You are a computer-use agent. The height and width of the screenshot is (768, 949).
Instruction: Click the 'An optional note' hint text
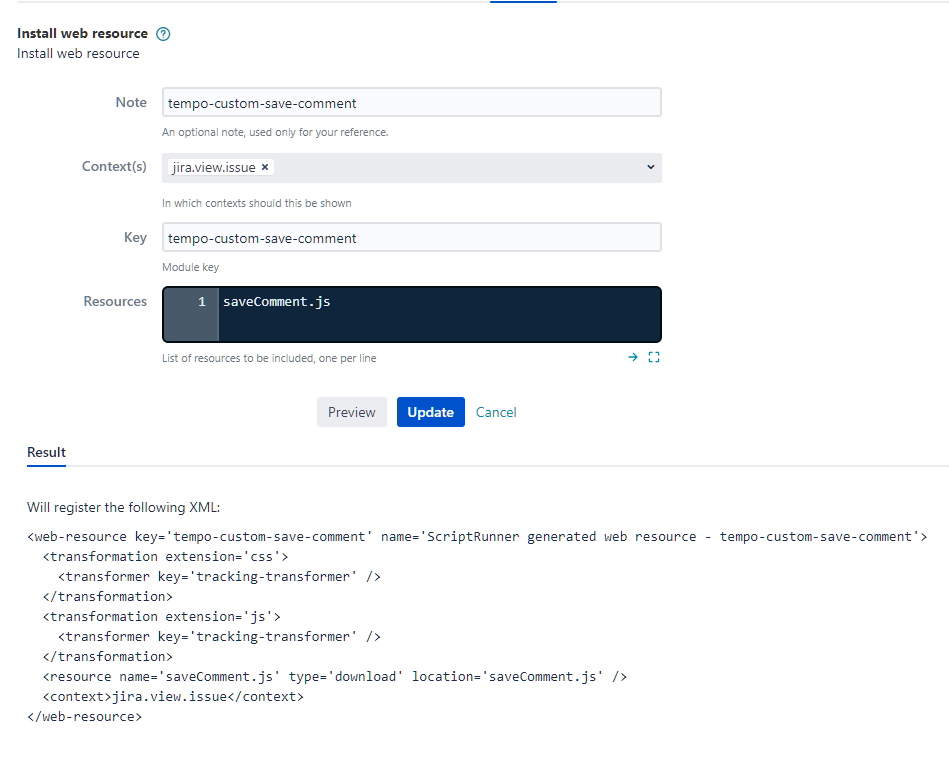point(275,132)
